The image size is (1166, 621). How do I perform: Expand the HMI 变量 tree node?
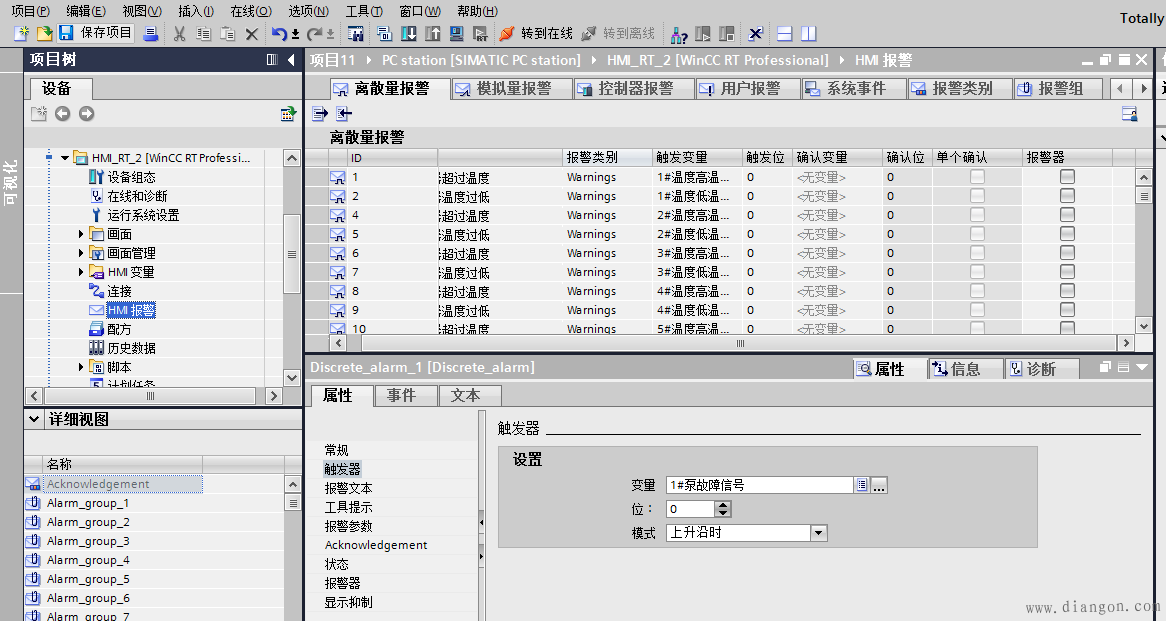(81, 272)
